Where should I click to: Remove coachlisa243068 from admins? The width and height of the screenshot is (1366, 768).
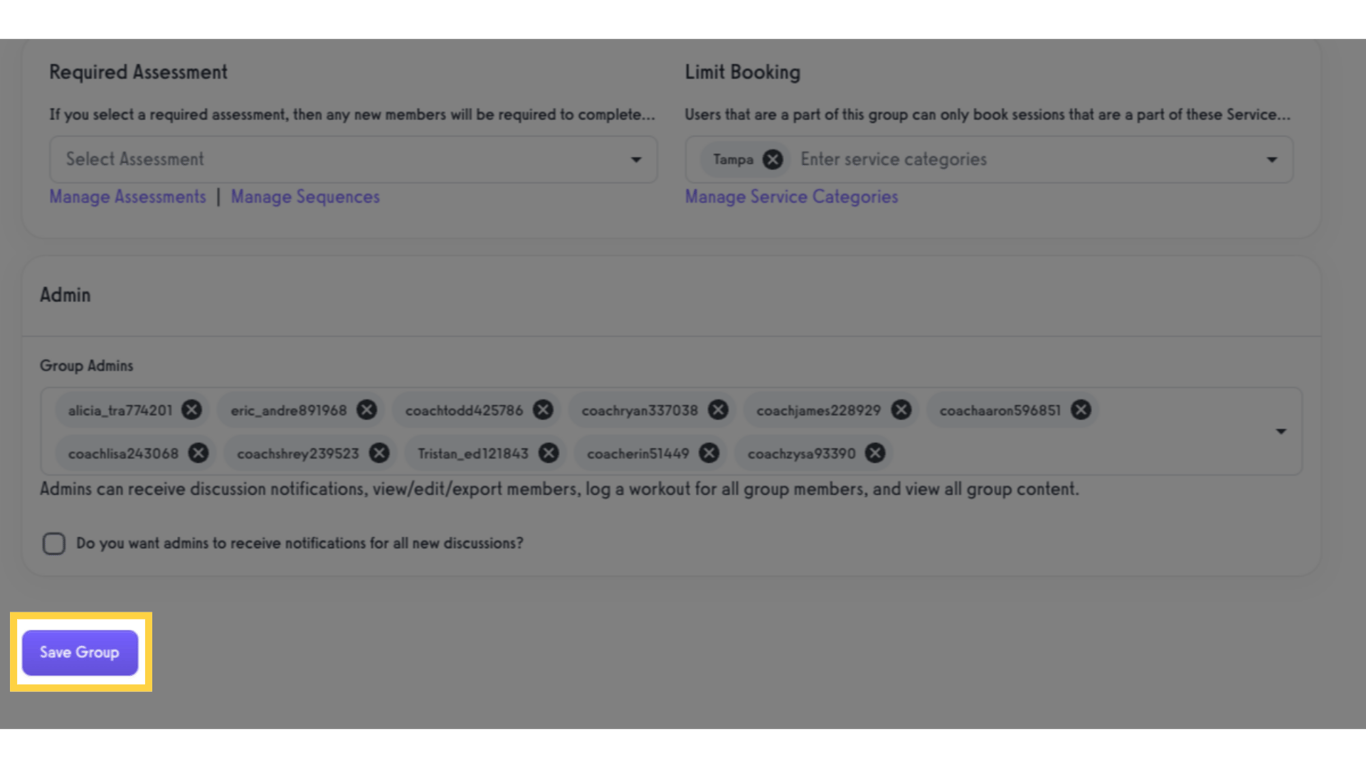[x=198, y=453]
